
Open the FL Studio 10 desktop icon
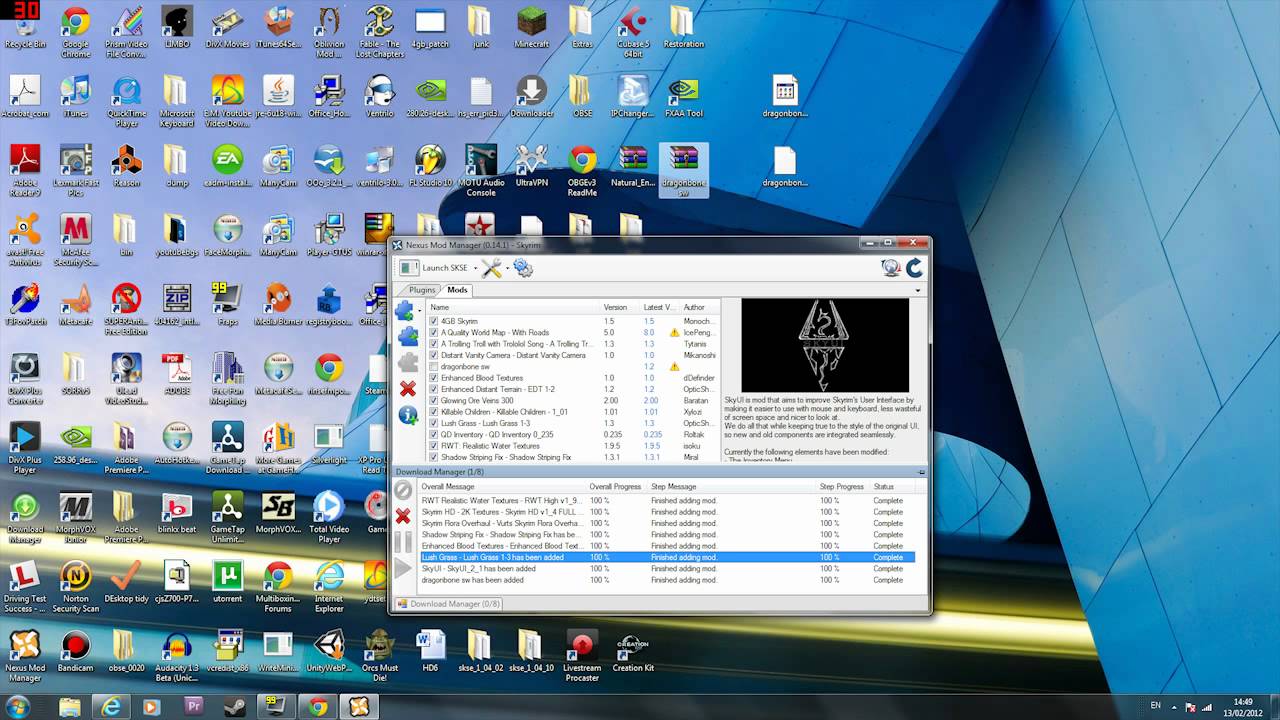tap(430, 165)
